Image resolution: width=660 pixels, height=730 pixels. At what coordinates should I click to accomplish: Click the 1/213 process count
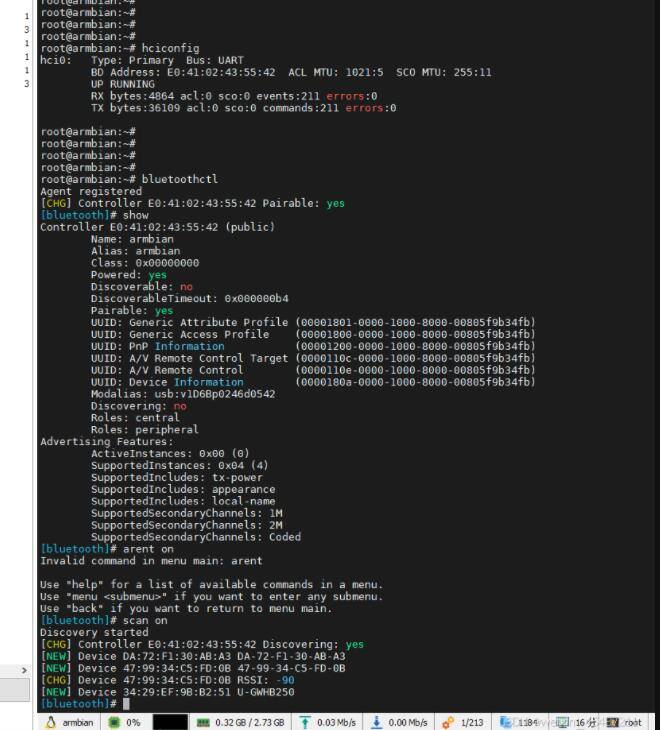(472, 723)
